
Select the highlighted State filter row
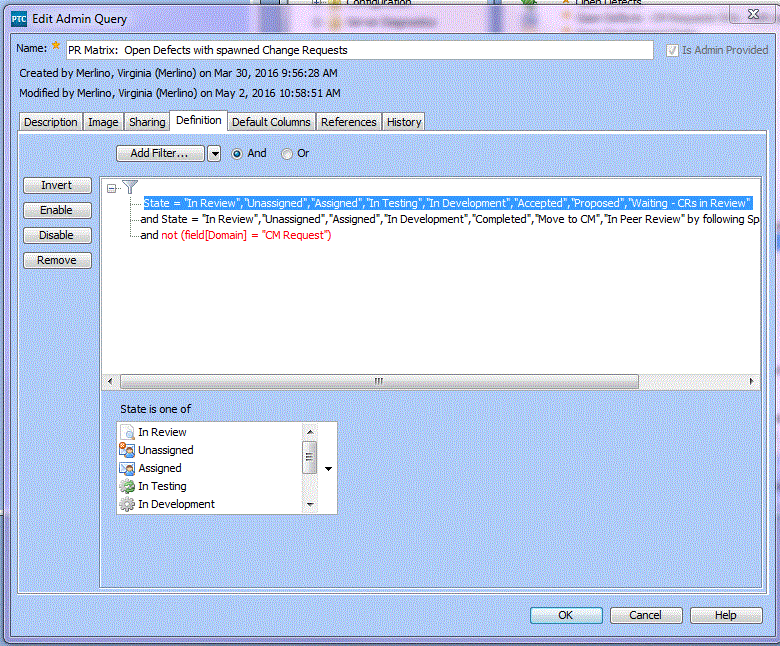(x=448, y=203)
